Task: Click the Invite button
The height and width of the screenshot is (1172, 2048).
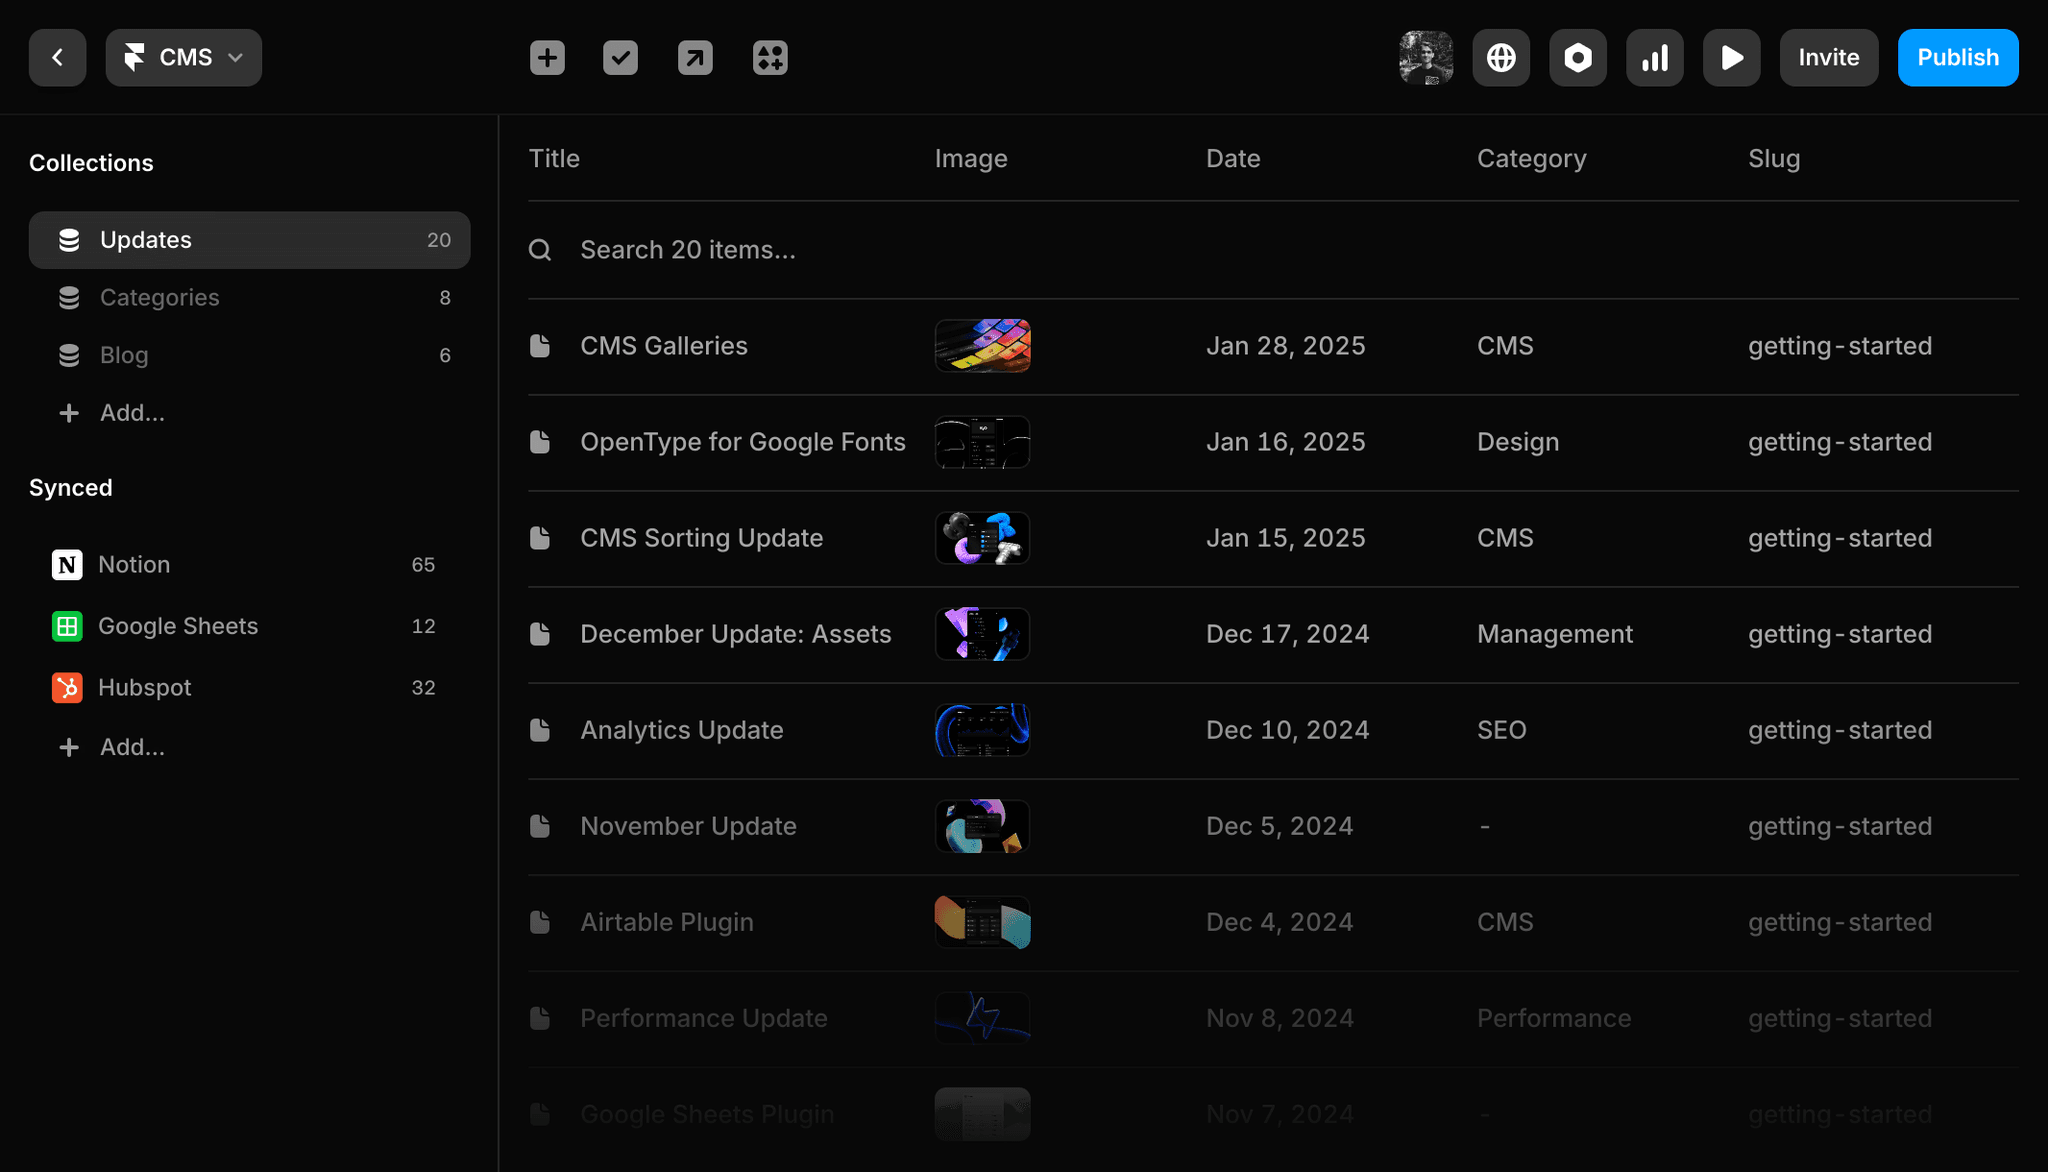Action: click(x=1828, y=58)
